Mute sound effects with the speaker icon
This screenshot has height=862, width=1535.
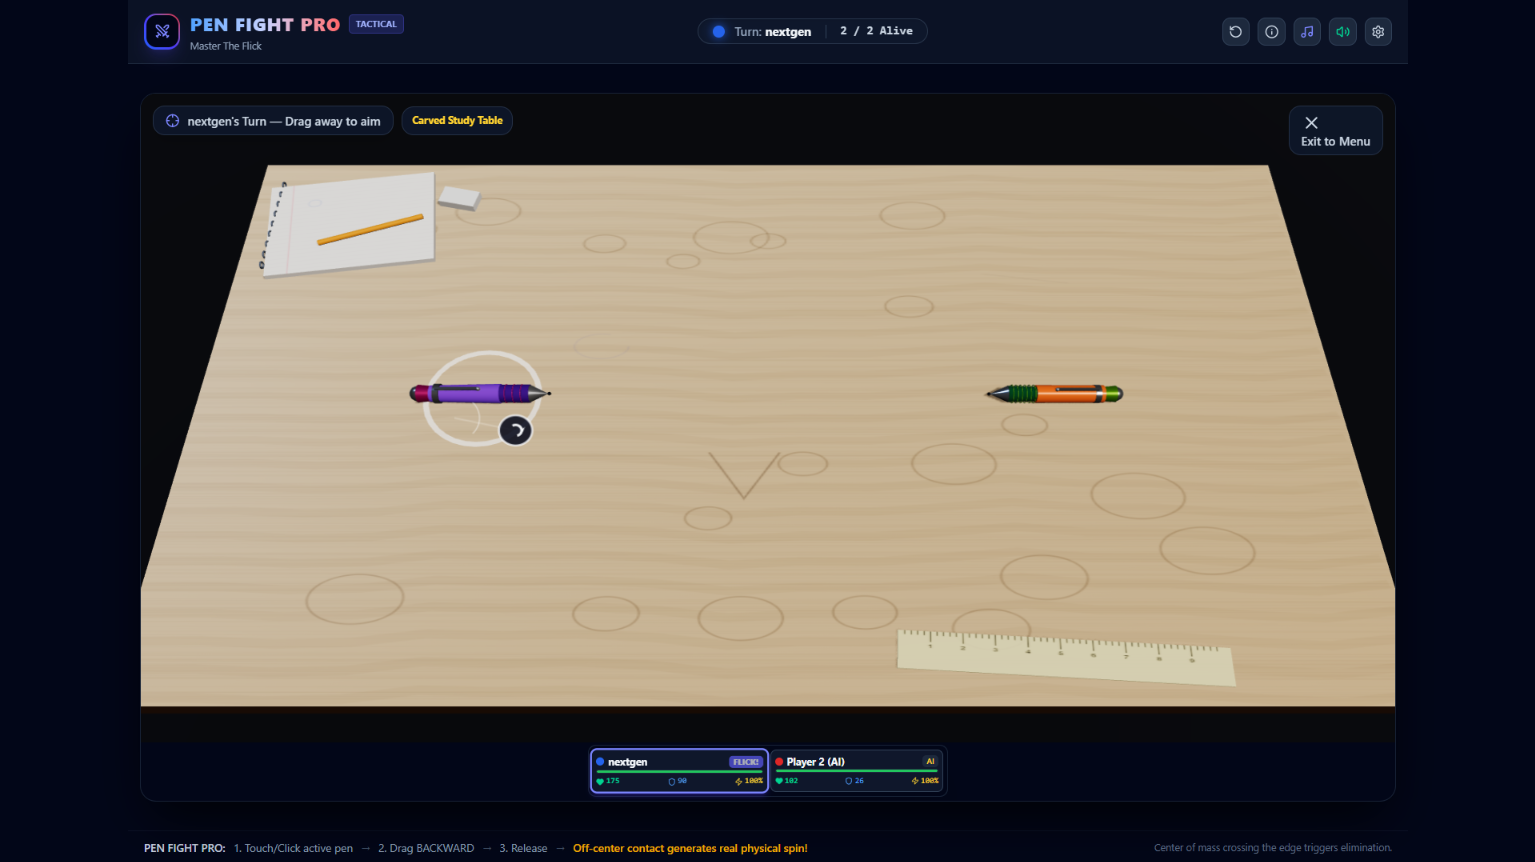(1343, 32)
